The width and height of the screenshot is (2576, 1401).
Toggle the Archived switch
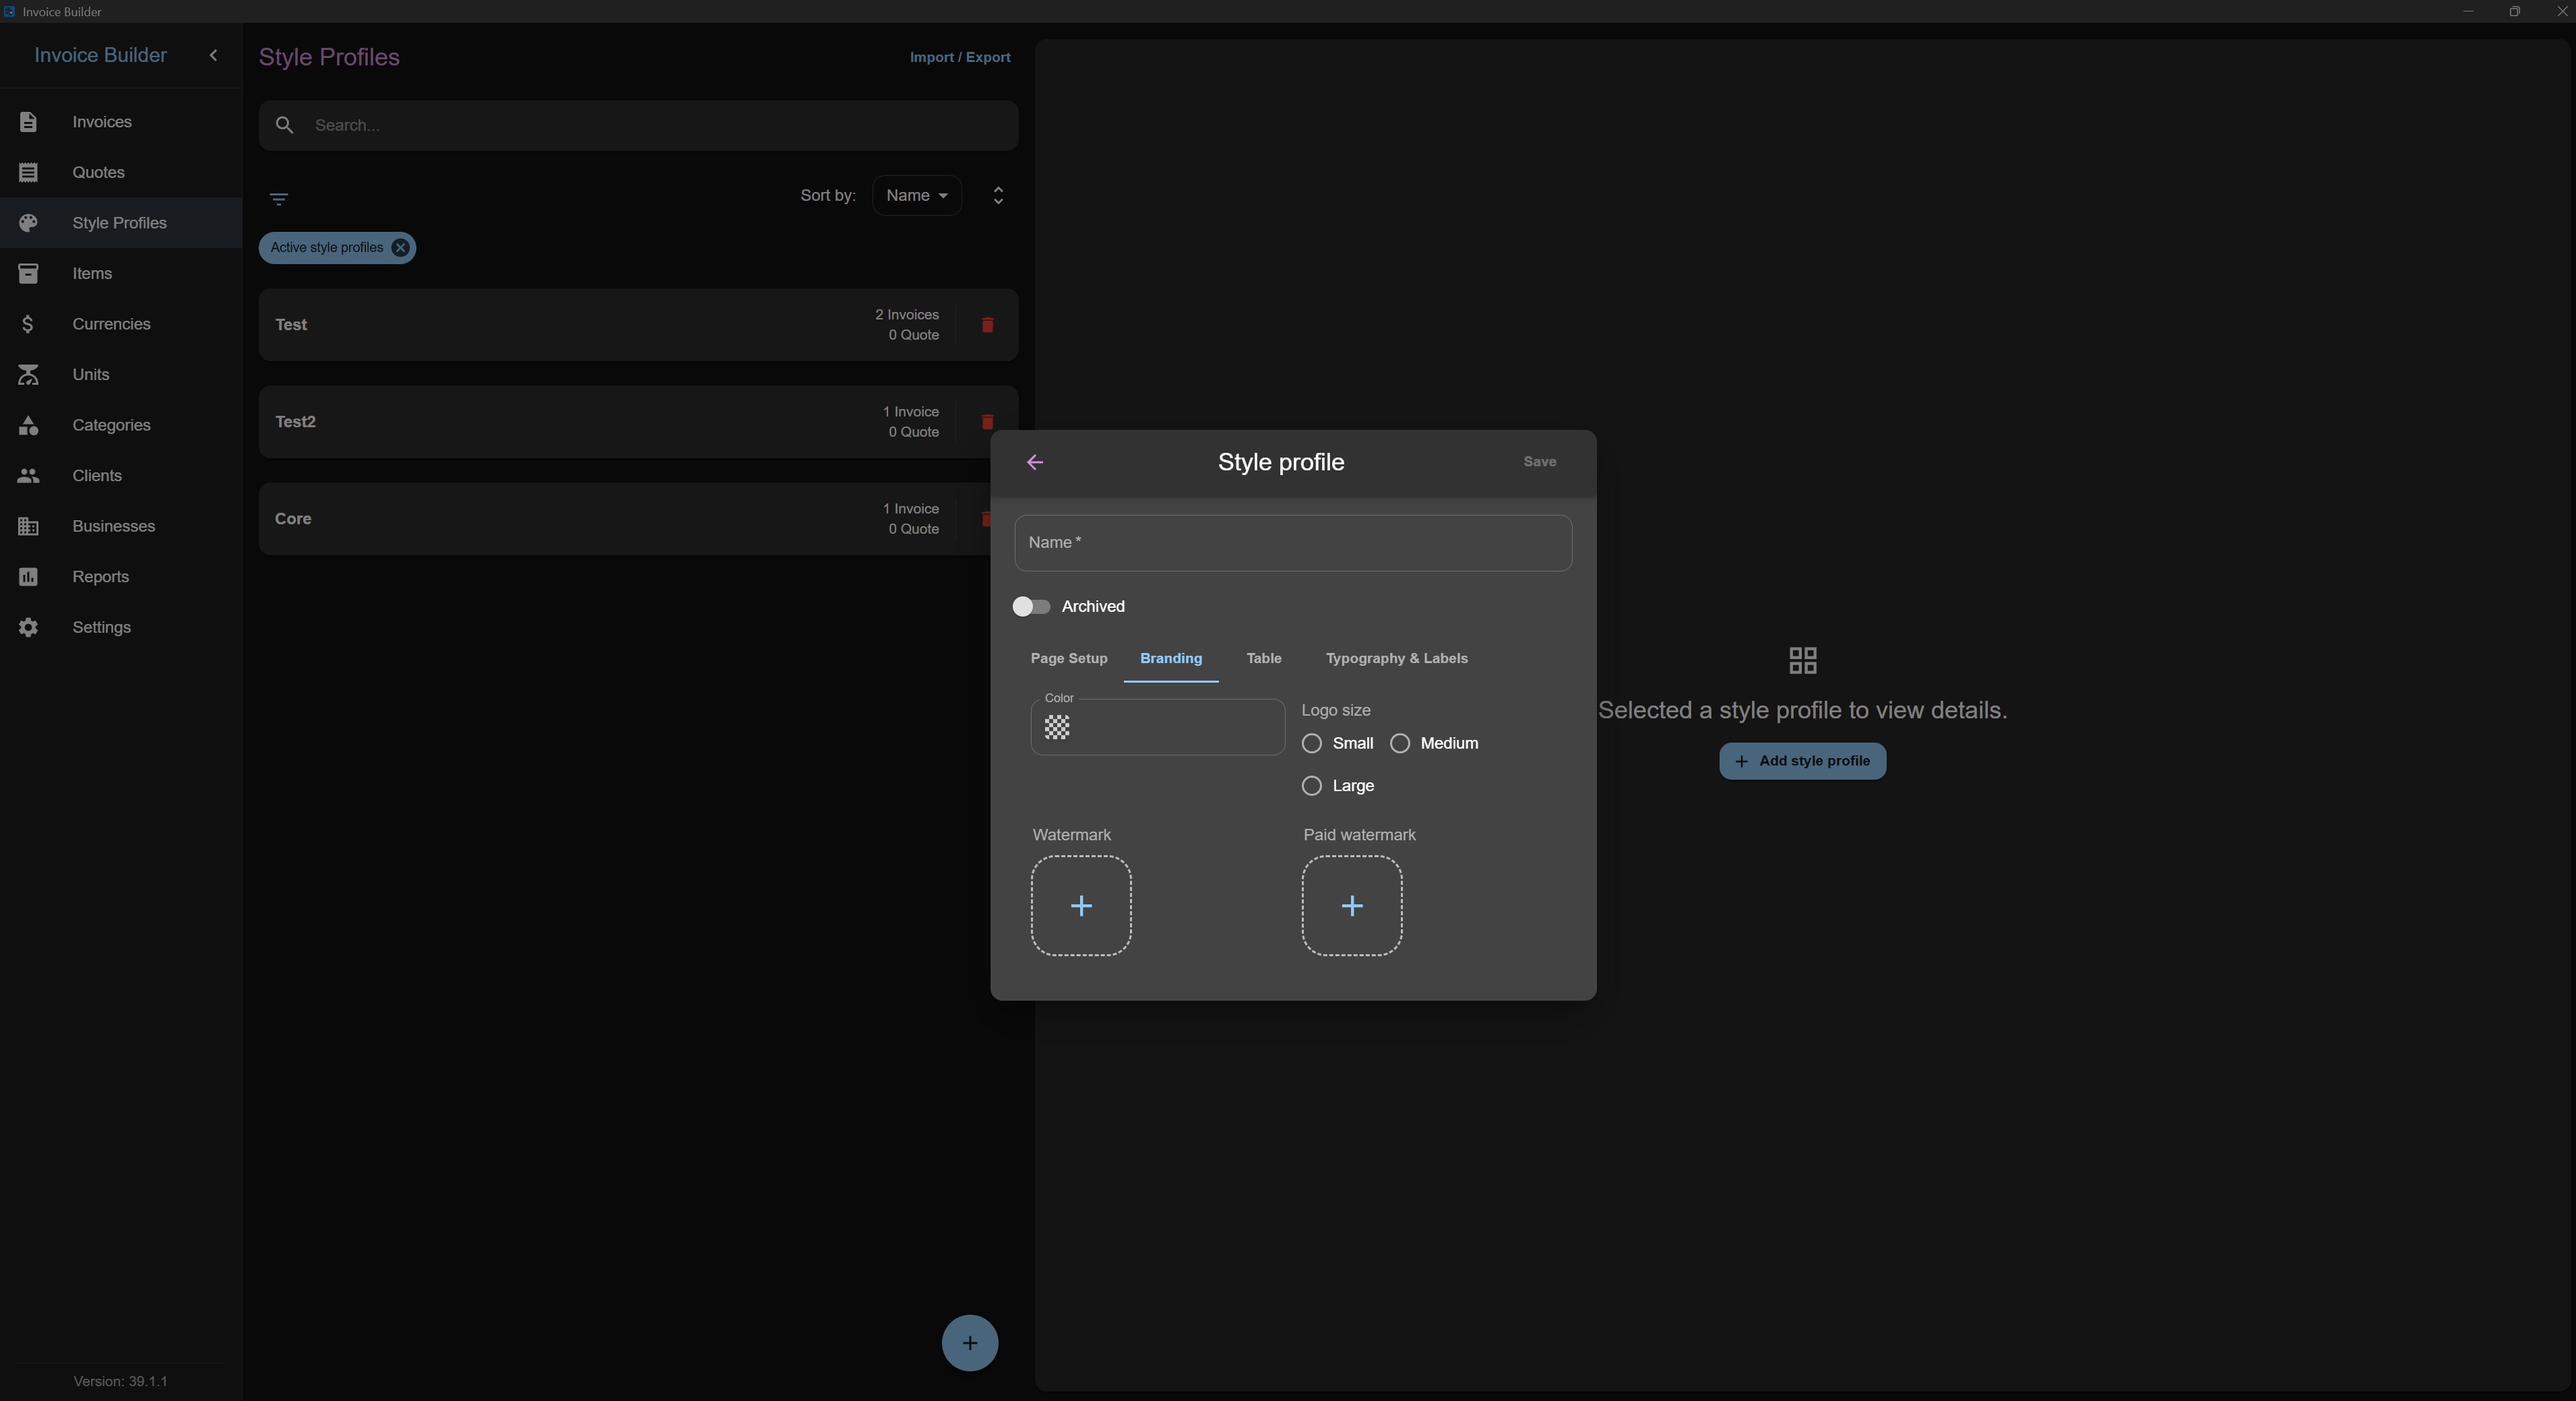[x=1031, y=607]
